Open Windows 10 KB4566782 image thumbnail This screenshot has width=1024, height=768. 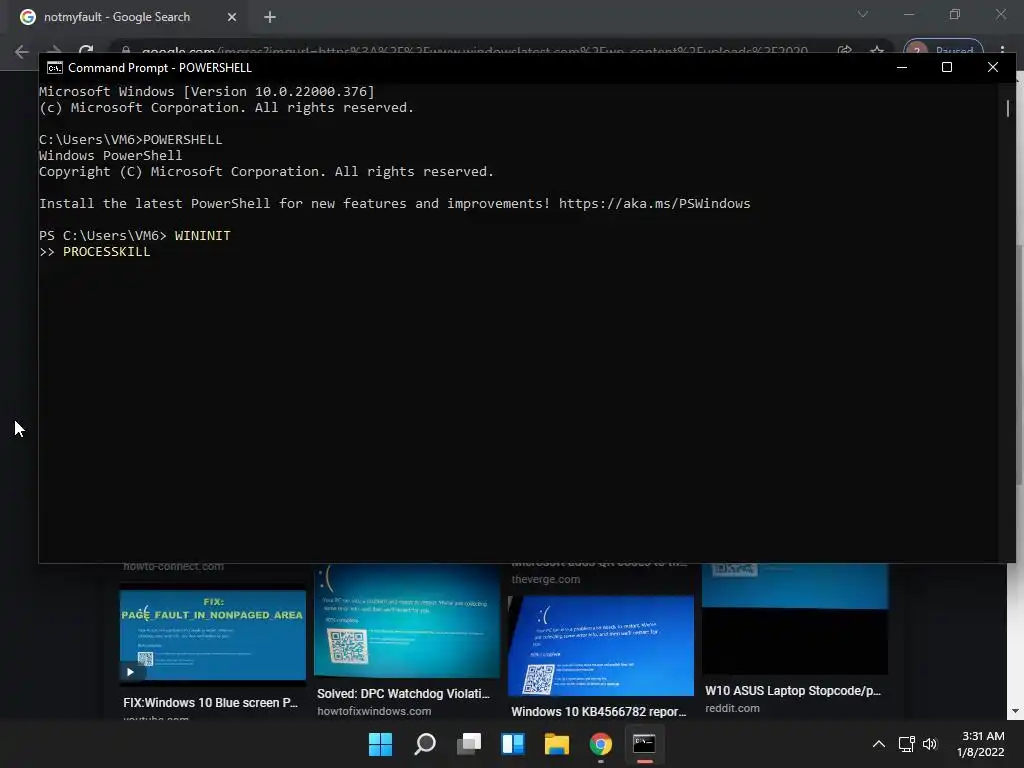[601, 646]
